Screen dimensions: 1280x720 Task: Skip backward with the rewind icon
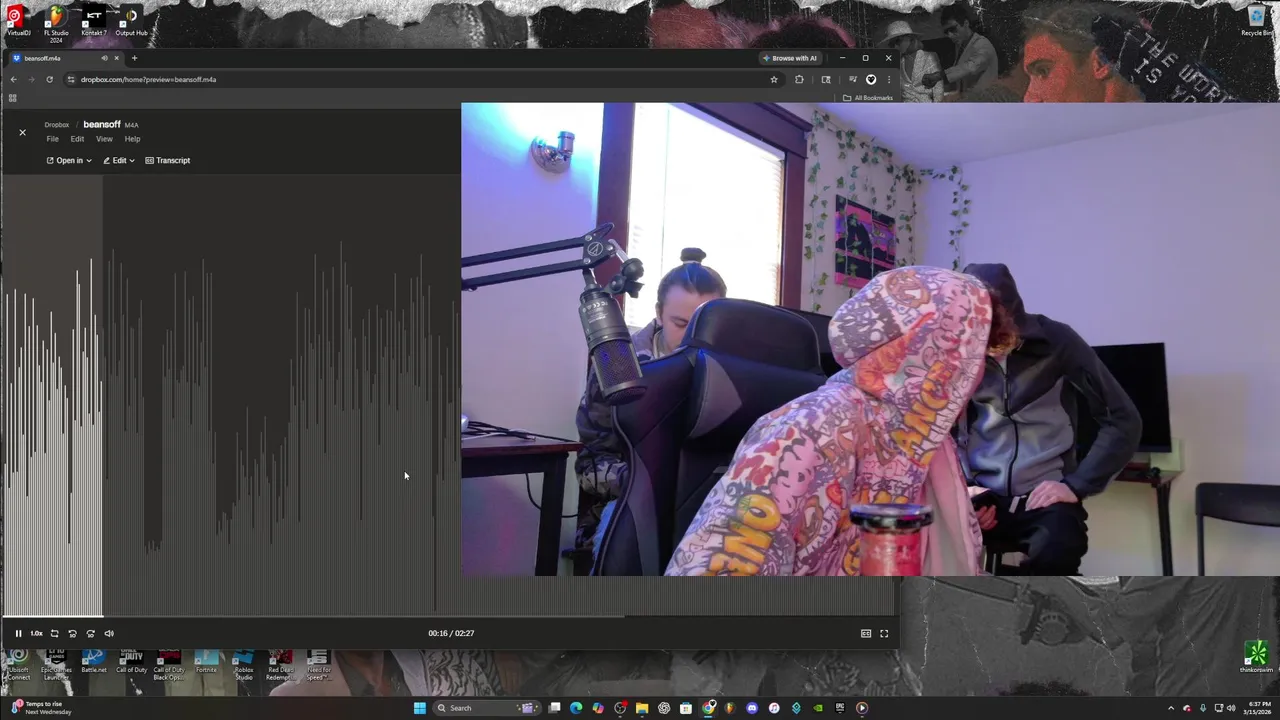coord(72,633)
